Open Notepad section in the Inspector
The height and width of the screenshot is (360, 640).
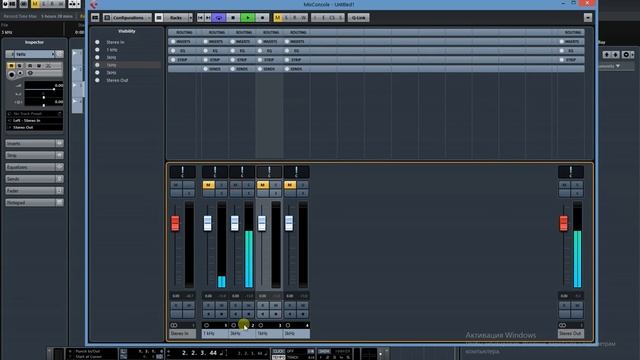pyautogui.click(x=34, y=202)
